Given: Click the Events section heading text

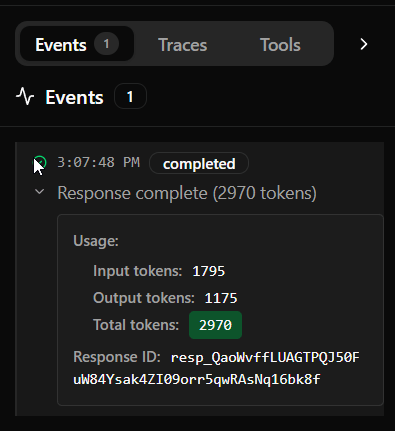Looking at the screenshot, I should [x=74, y=97].
